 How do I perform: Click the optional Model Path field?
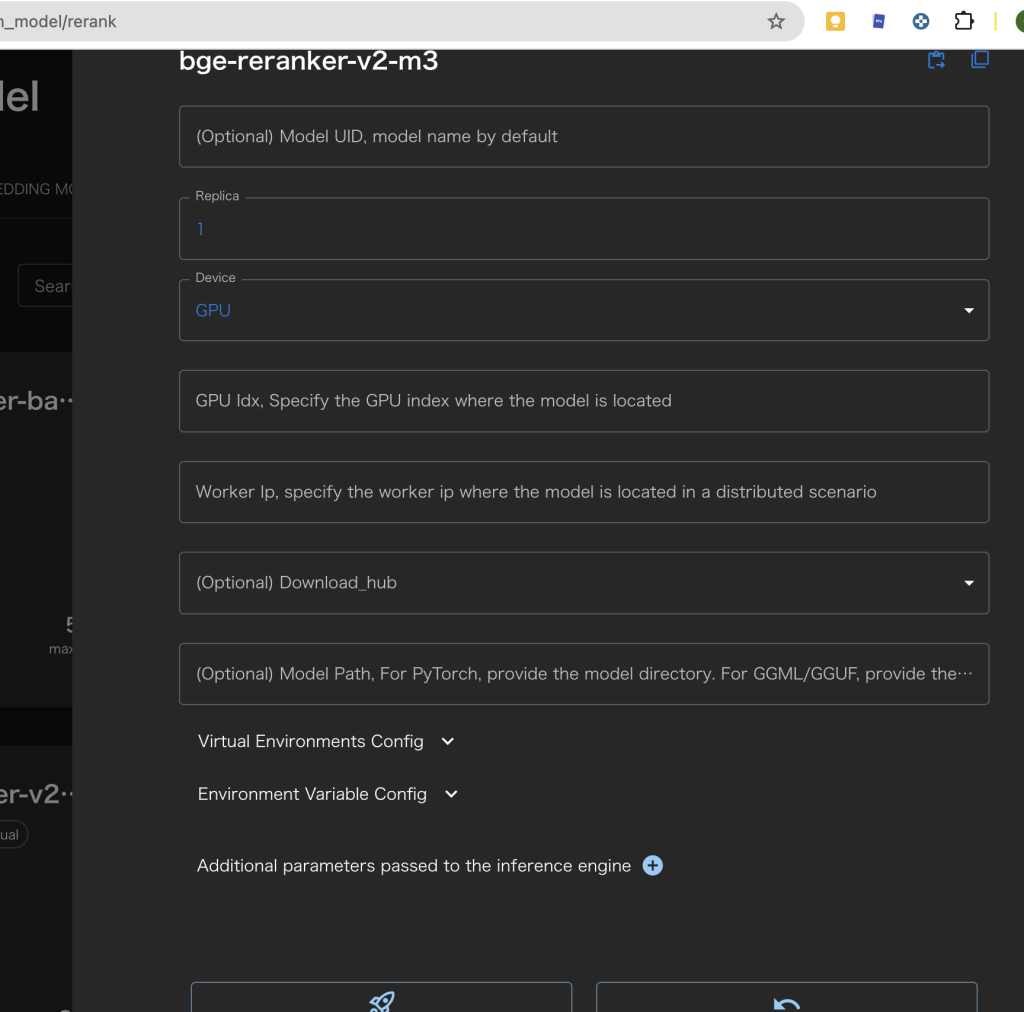tap(584, 674)
